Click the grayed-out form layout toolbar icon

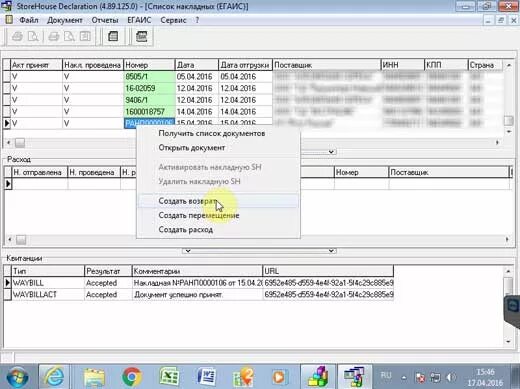[85, 36]
